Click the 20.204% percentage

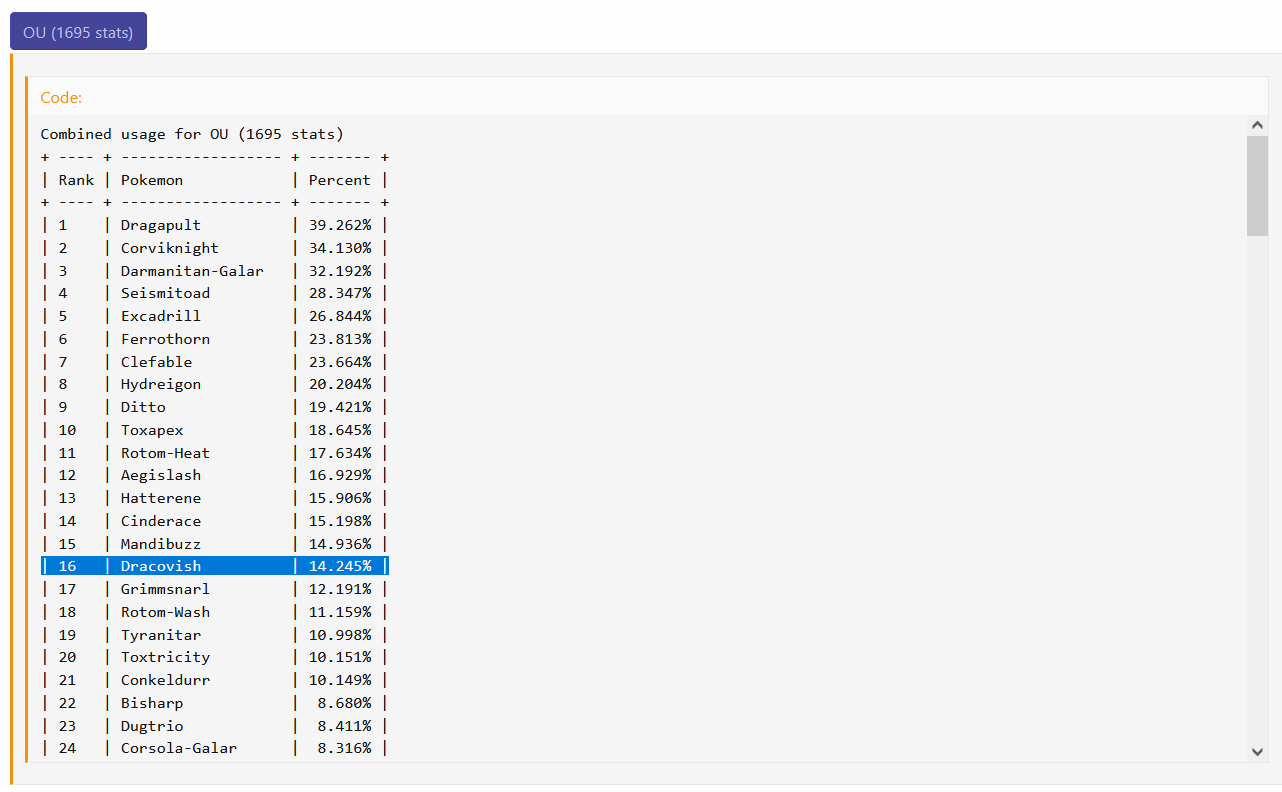click(340, 384)
